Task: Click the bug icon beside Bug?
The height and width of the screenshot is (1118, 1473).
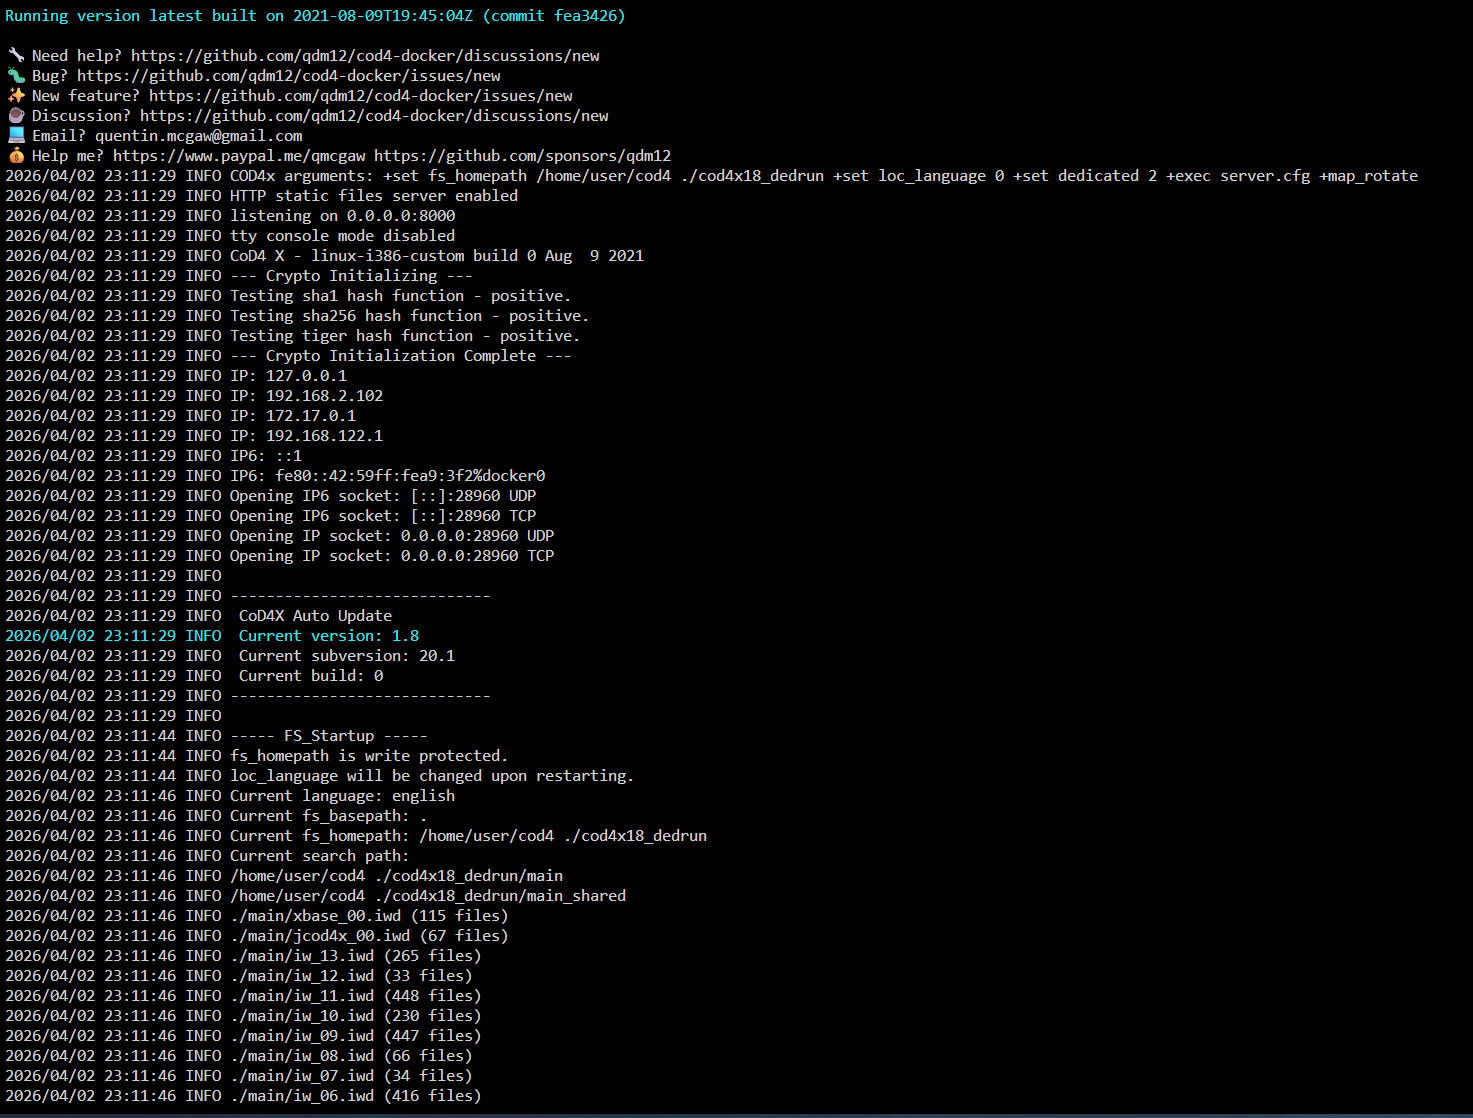Action: [x=16, y=75]
